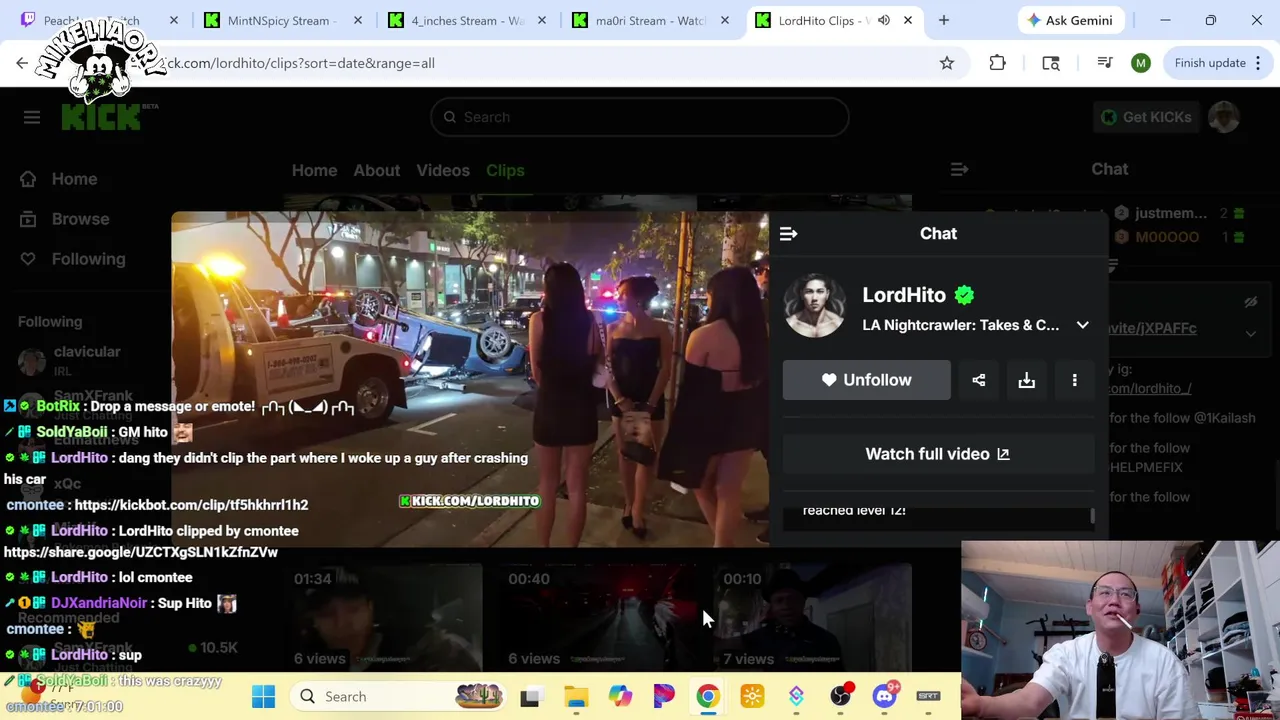Open Task View on taskbar
The image size is (1280, 720).
(530, 696)
